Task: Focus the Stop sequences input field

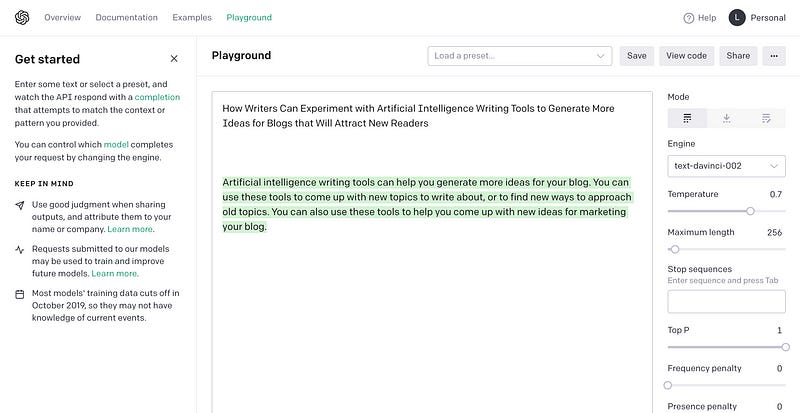Action: point(727,302)
